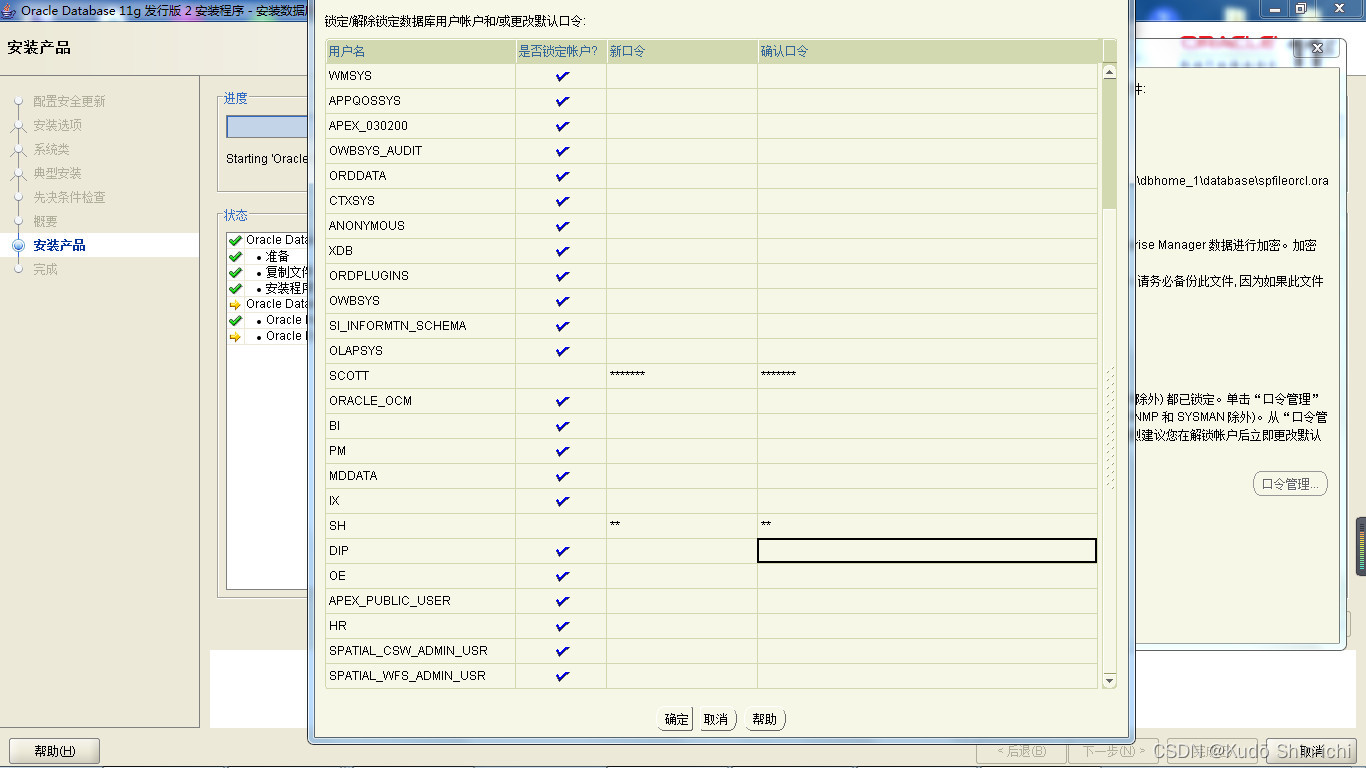Click the account table scrollbar thumb
1366x768 pixels.
coord(1109,145)
